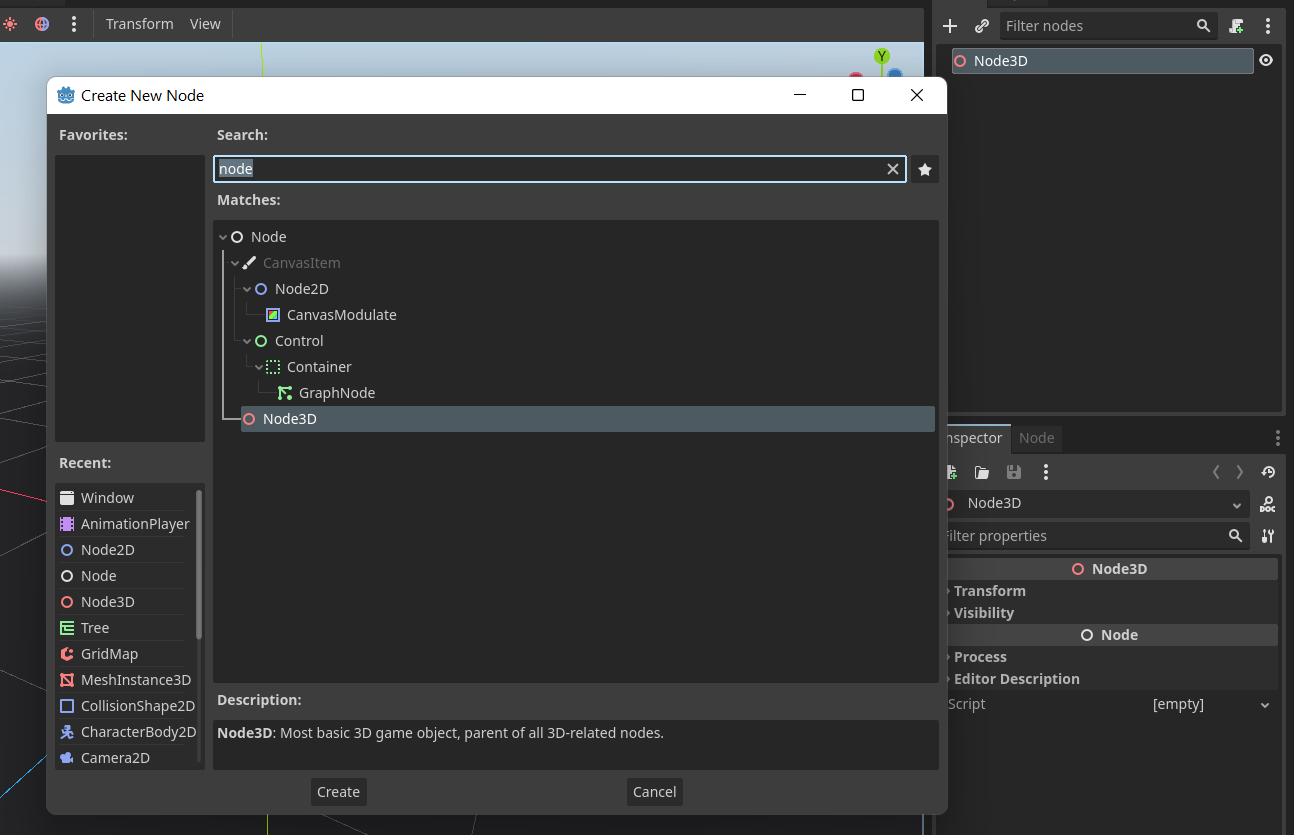Open the object history icon in Inspector
Image resolution: width=1294 pixels, height=835 pixels.
coord(1268,472)
